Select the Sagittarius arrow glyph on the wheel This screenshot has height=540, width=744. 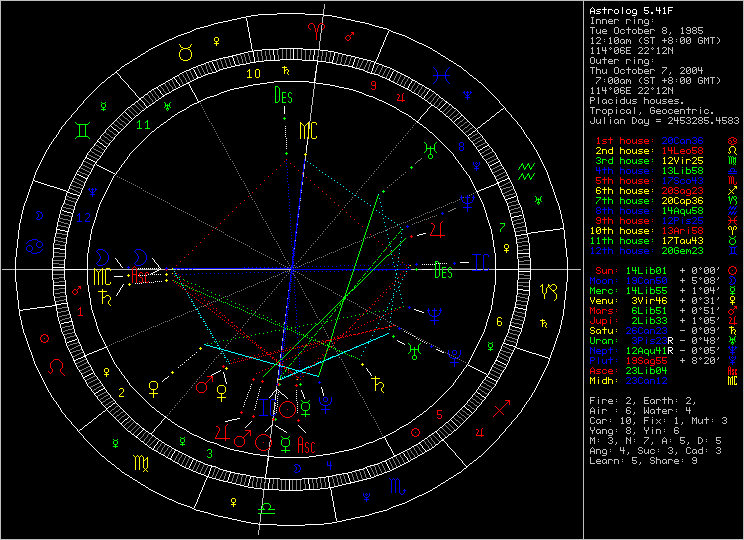point(501,409)
